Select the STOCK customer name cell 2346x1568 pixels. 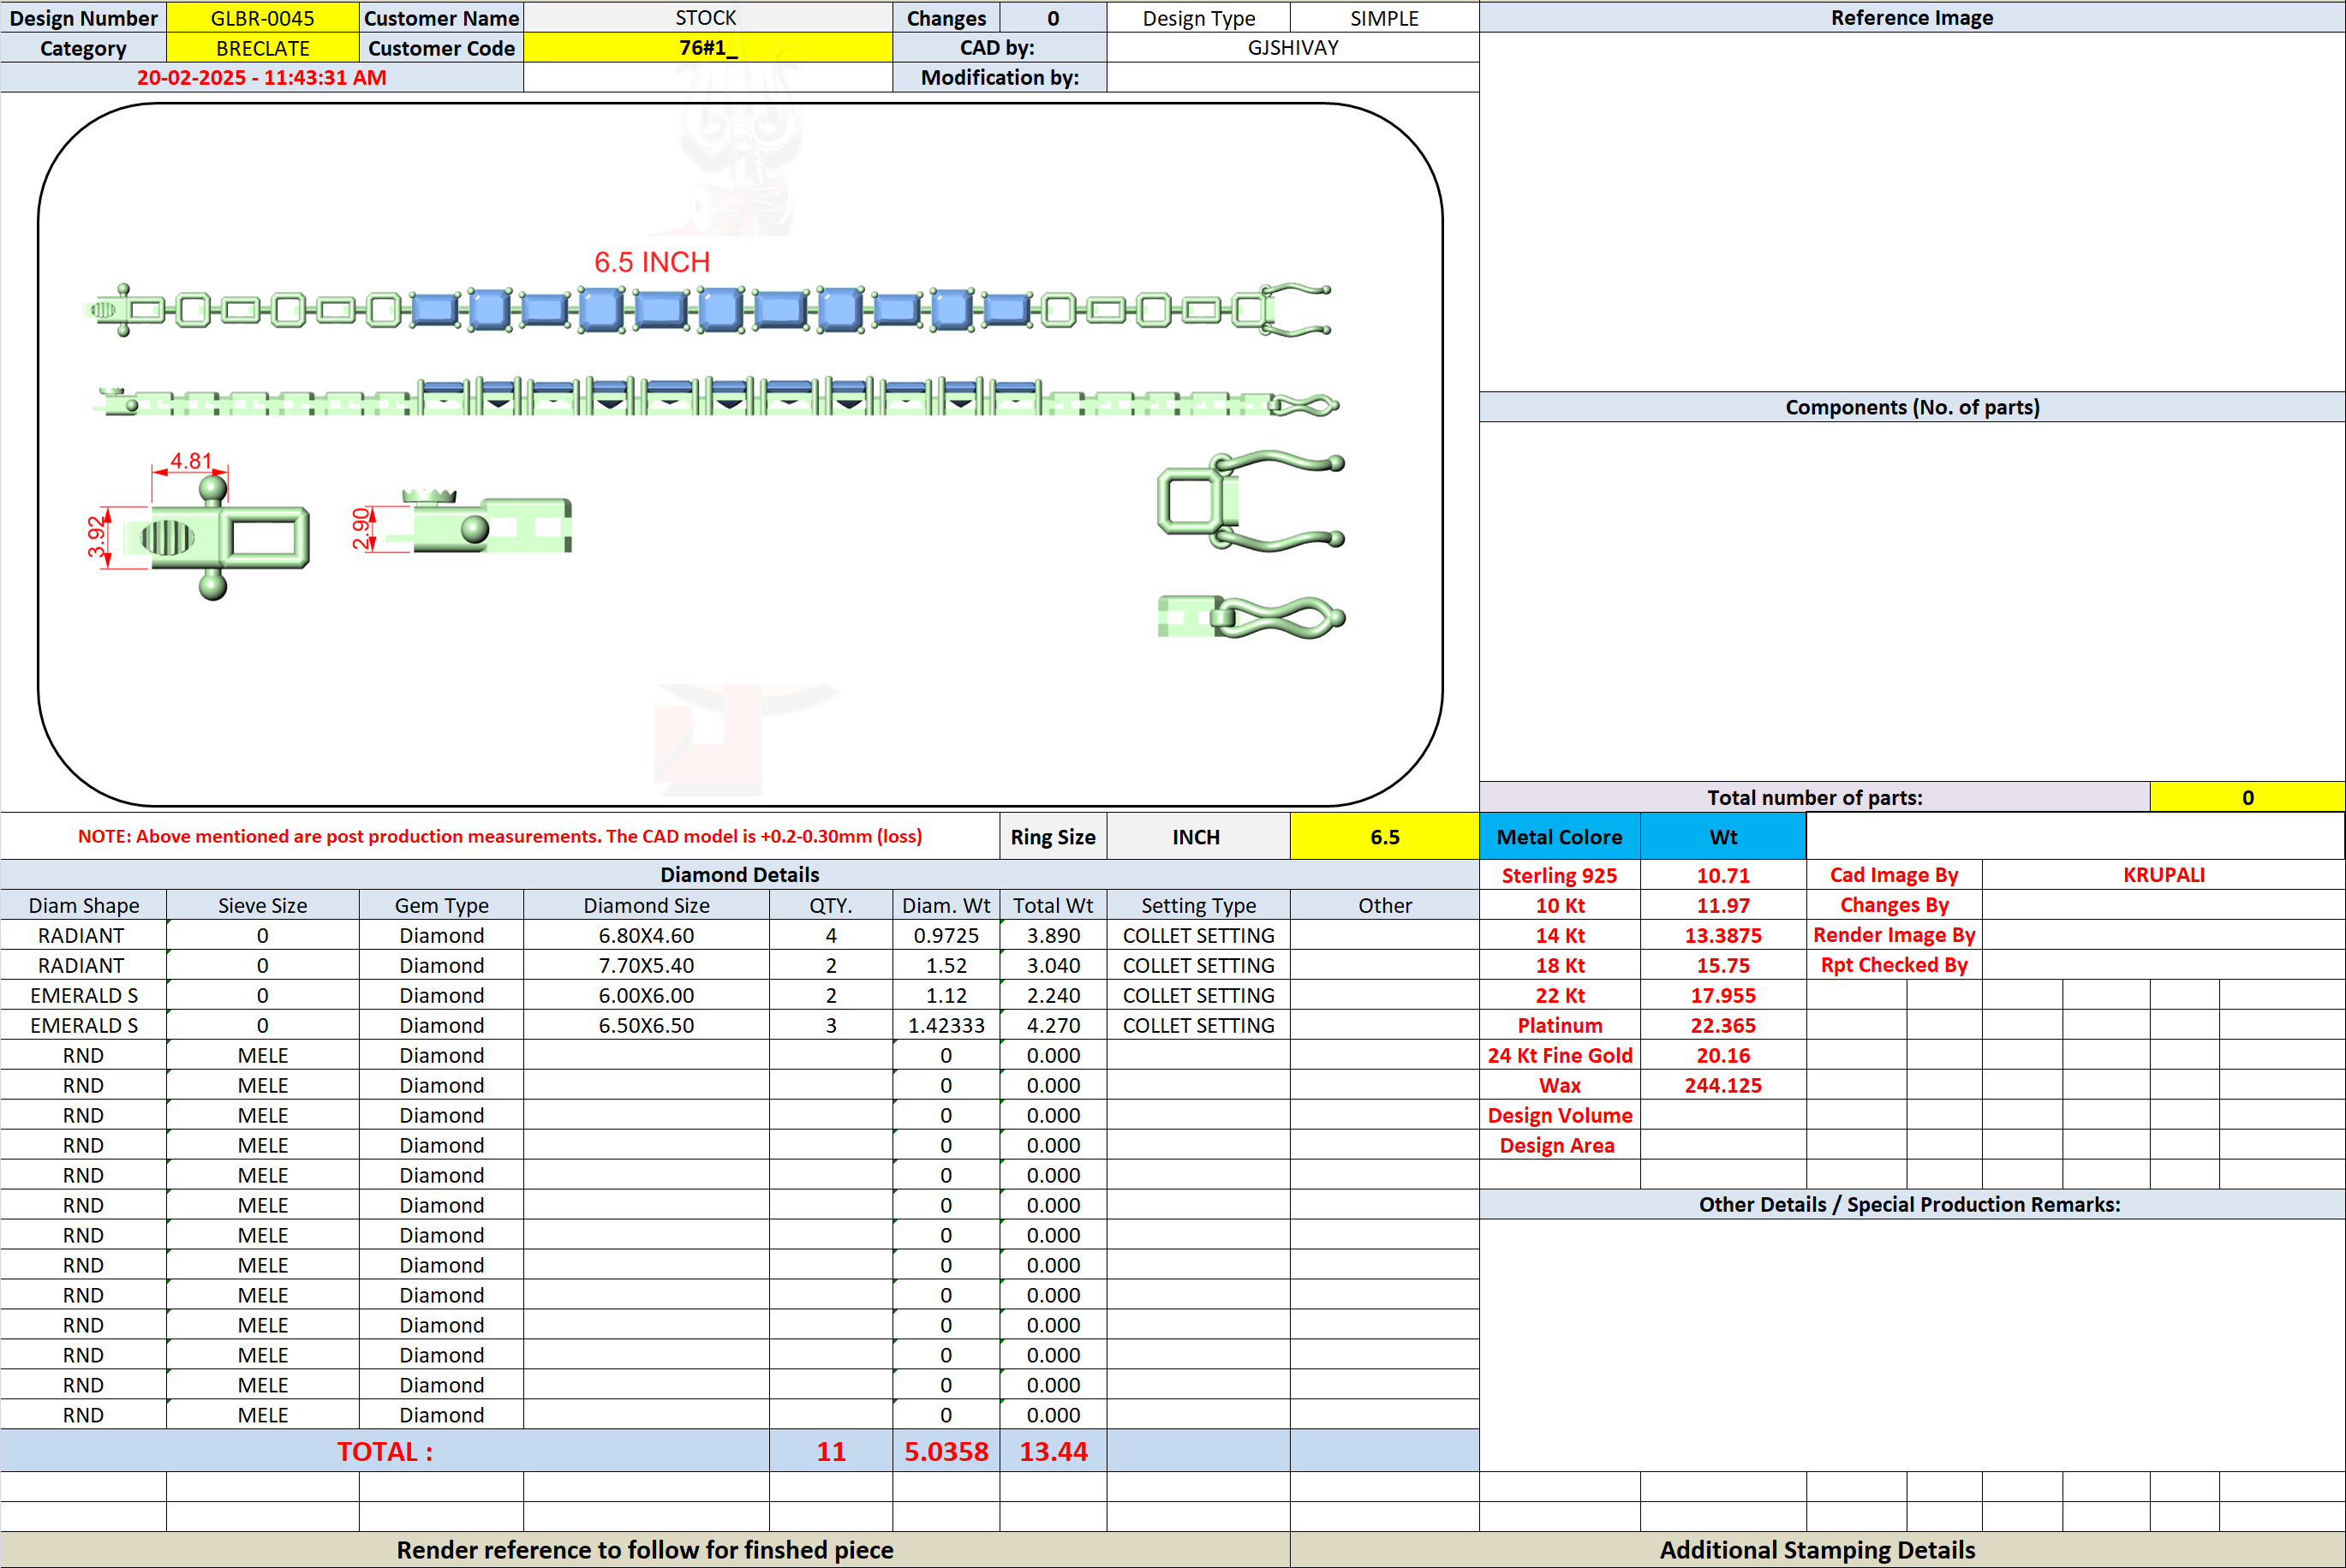pyautogui.click(x=707, y=18)
